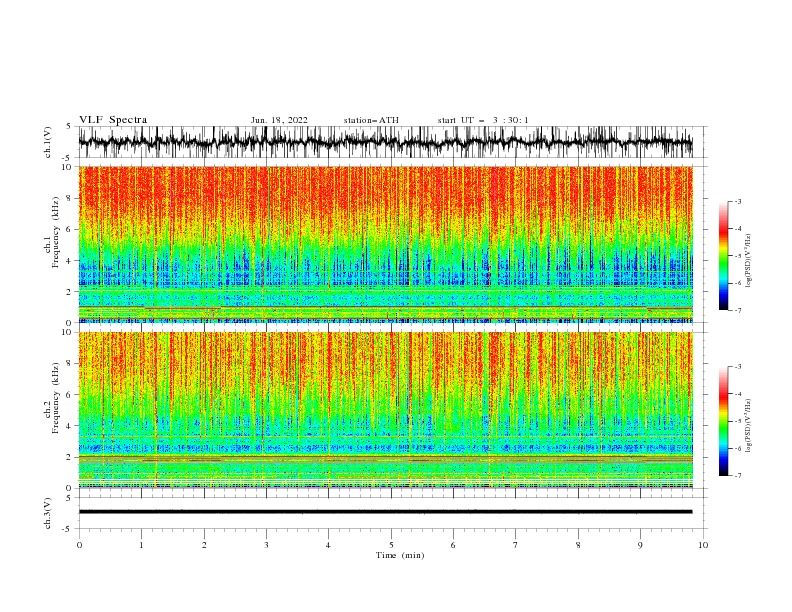Click the "VLF Spectra" plot title
The width and height of the screenshot is (792, 612).
tap(113, 120)
